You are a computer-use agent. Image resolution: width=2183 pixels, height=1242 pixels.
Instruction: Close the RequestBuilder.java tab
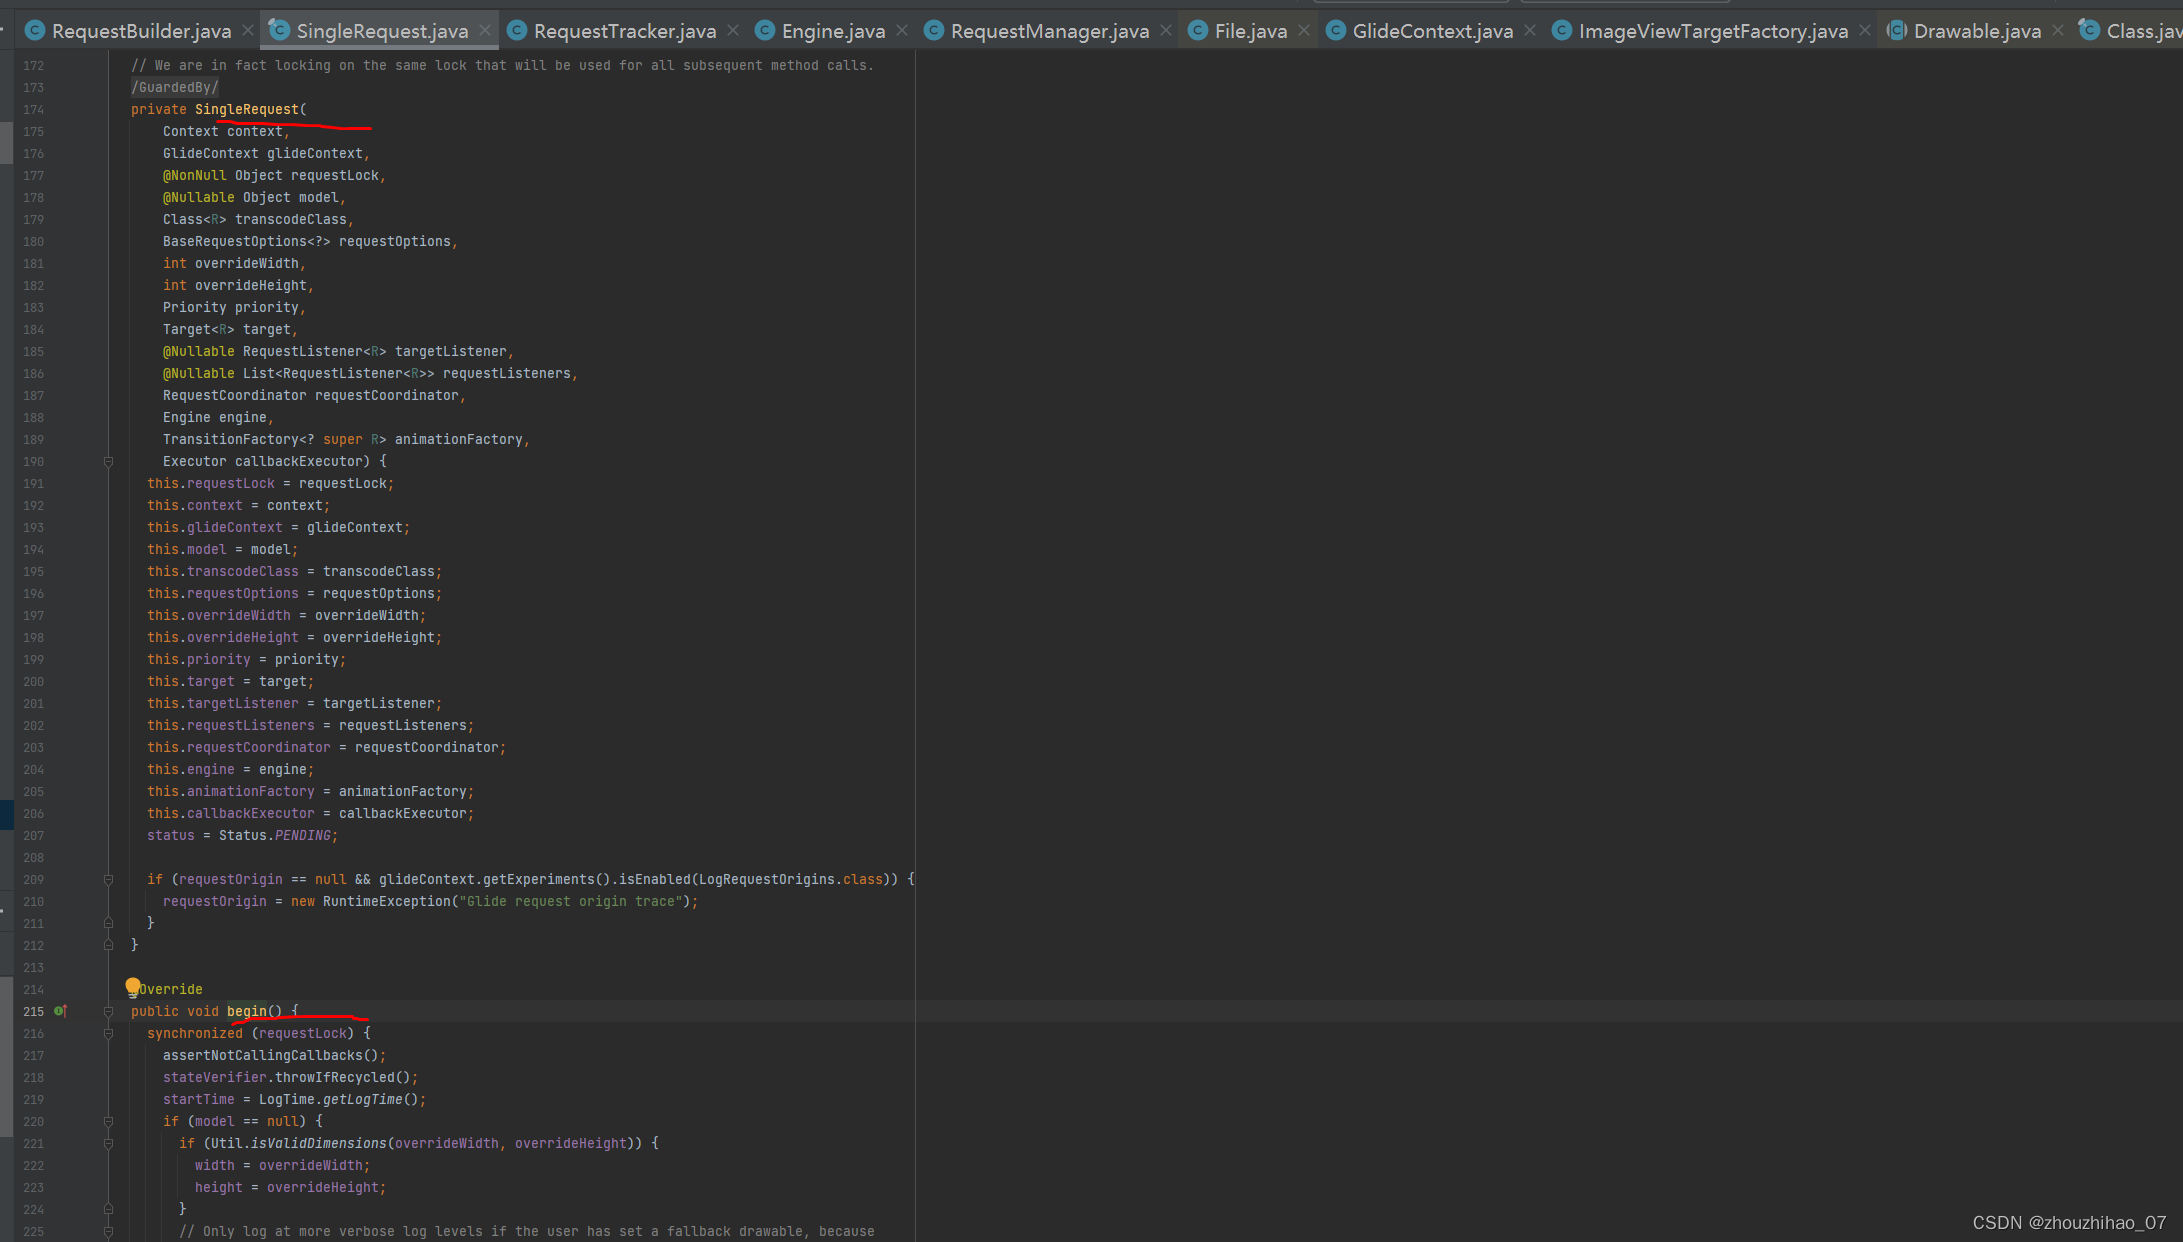click(x=248, y=31)
